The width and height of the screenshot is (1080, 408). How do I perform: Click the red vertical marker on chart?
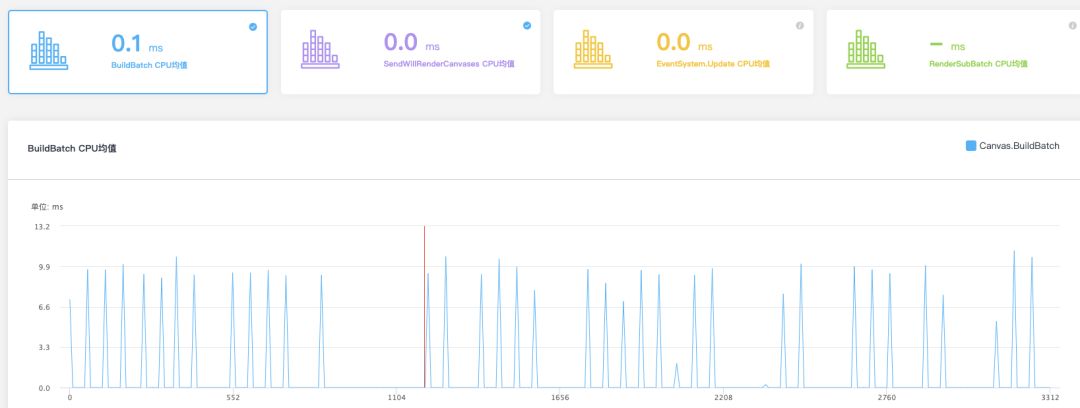pos(424,307)
